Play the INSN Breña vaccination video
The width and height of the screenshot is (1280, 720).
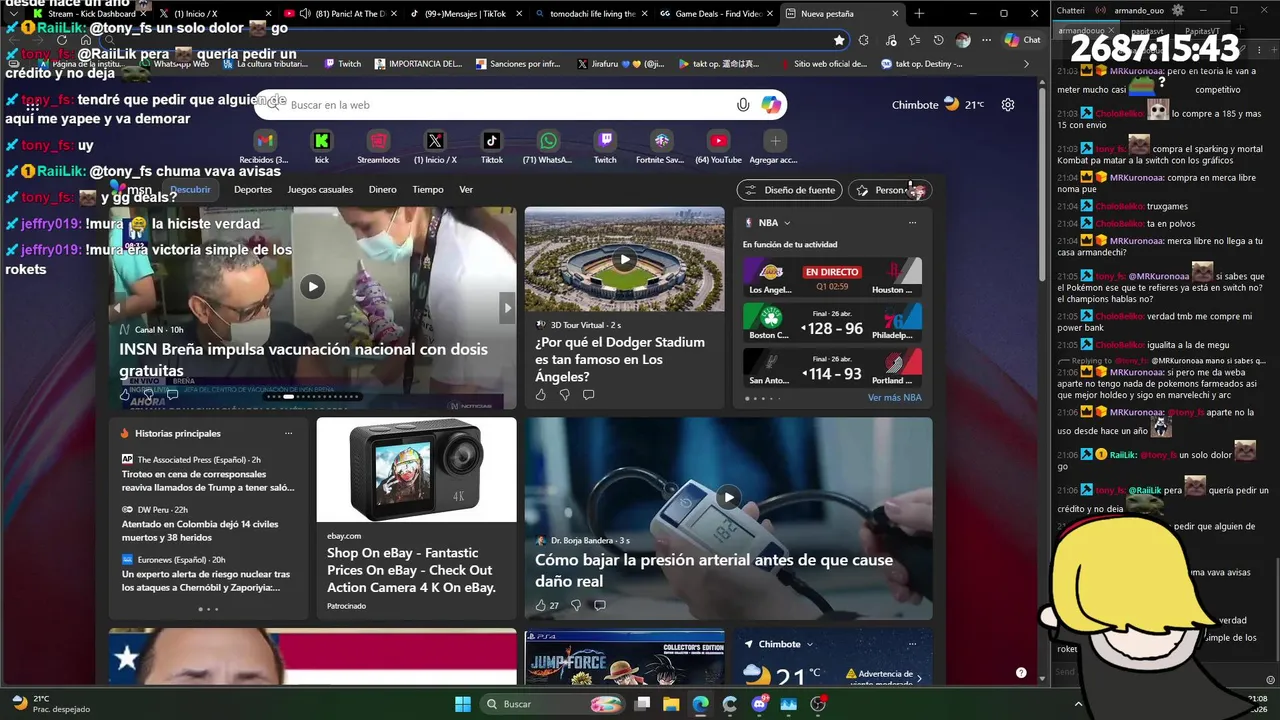tap(313, 286)
